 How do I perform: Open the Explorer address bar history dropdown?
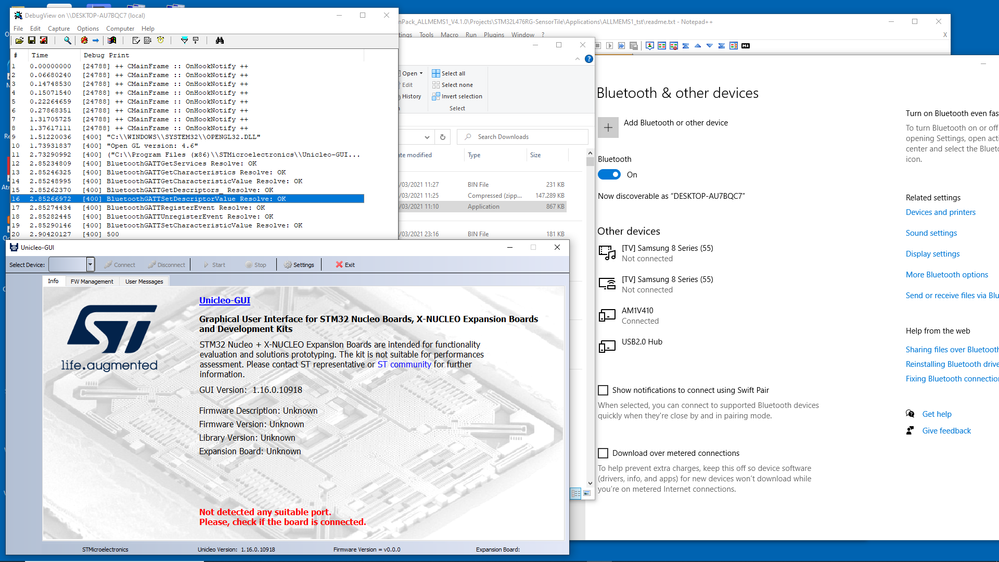pos(426,137)
